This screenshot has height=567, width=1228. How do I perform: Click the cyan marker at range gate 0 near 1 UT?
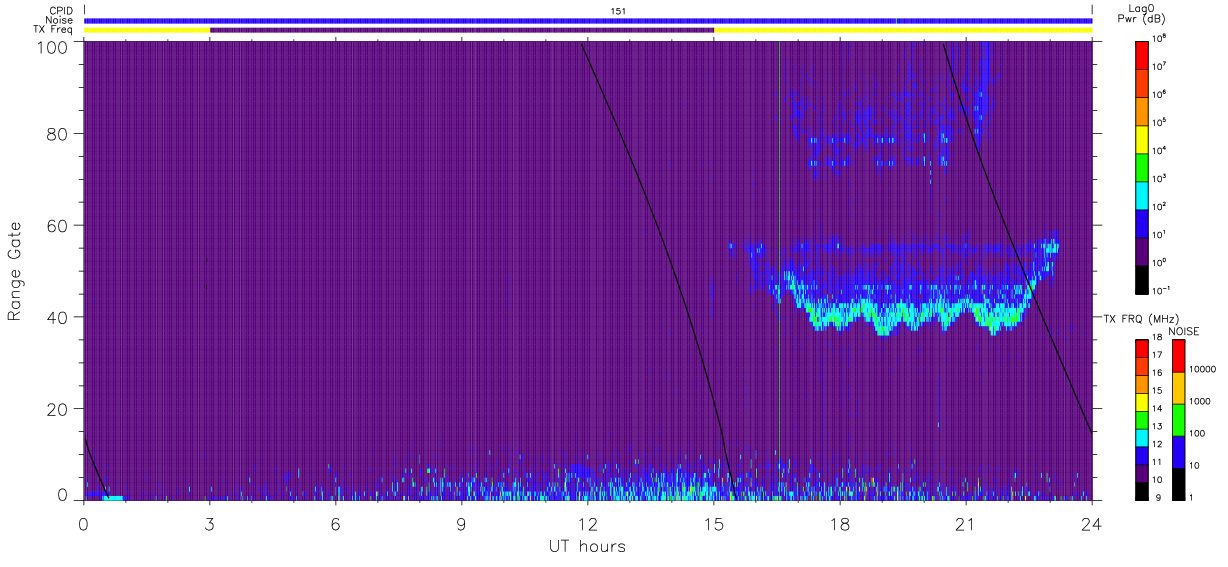[x=113, y=497]
